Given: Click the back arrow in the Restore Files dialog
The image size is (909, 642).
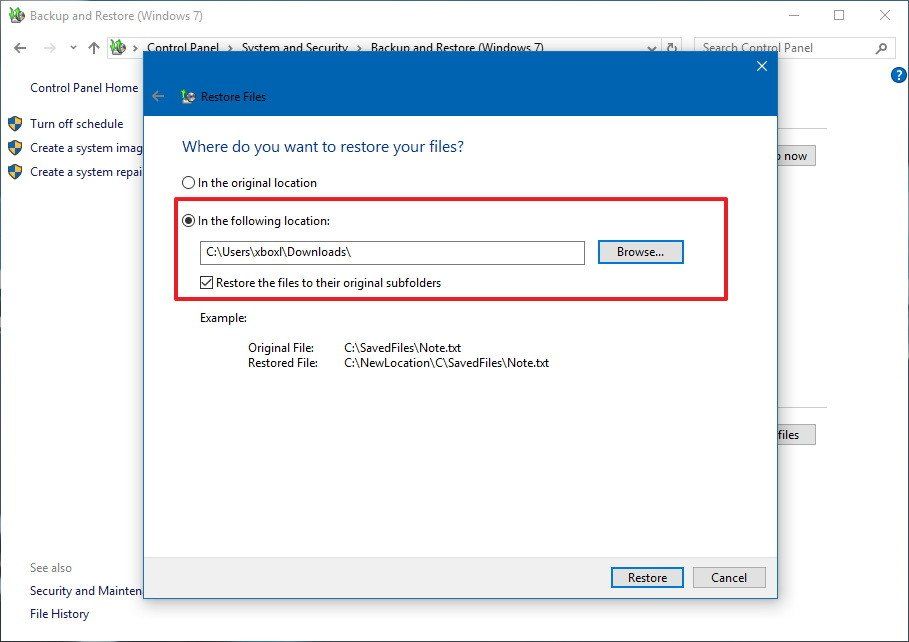Looking at the screenshot, I should pyautogui.click(x=159, y=96).
